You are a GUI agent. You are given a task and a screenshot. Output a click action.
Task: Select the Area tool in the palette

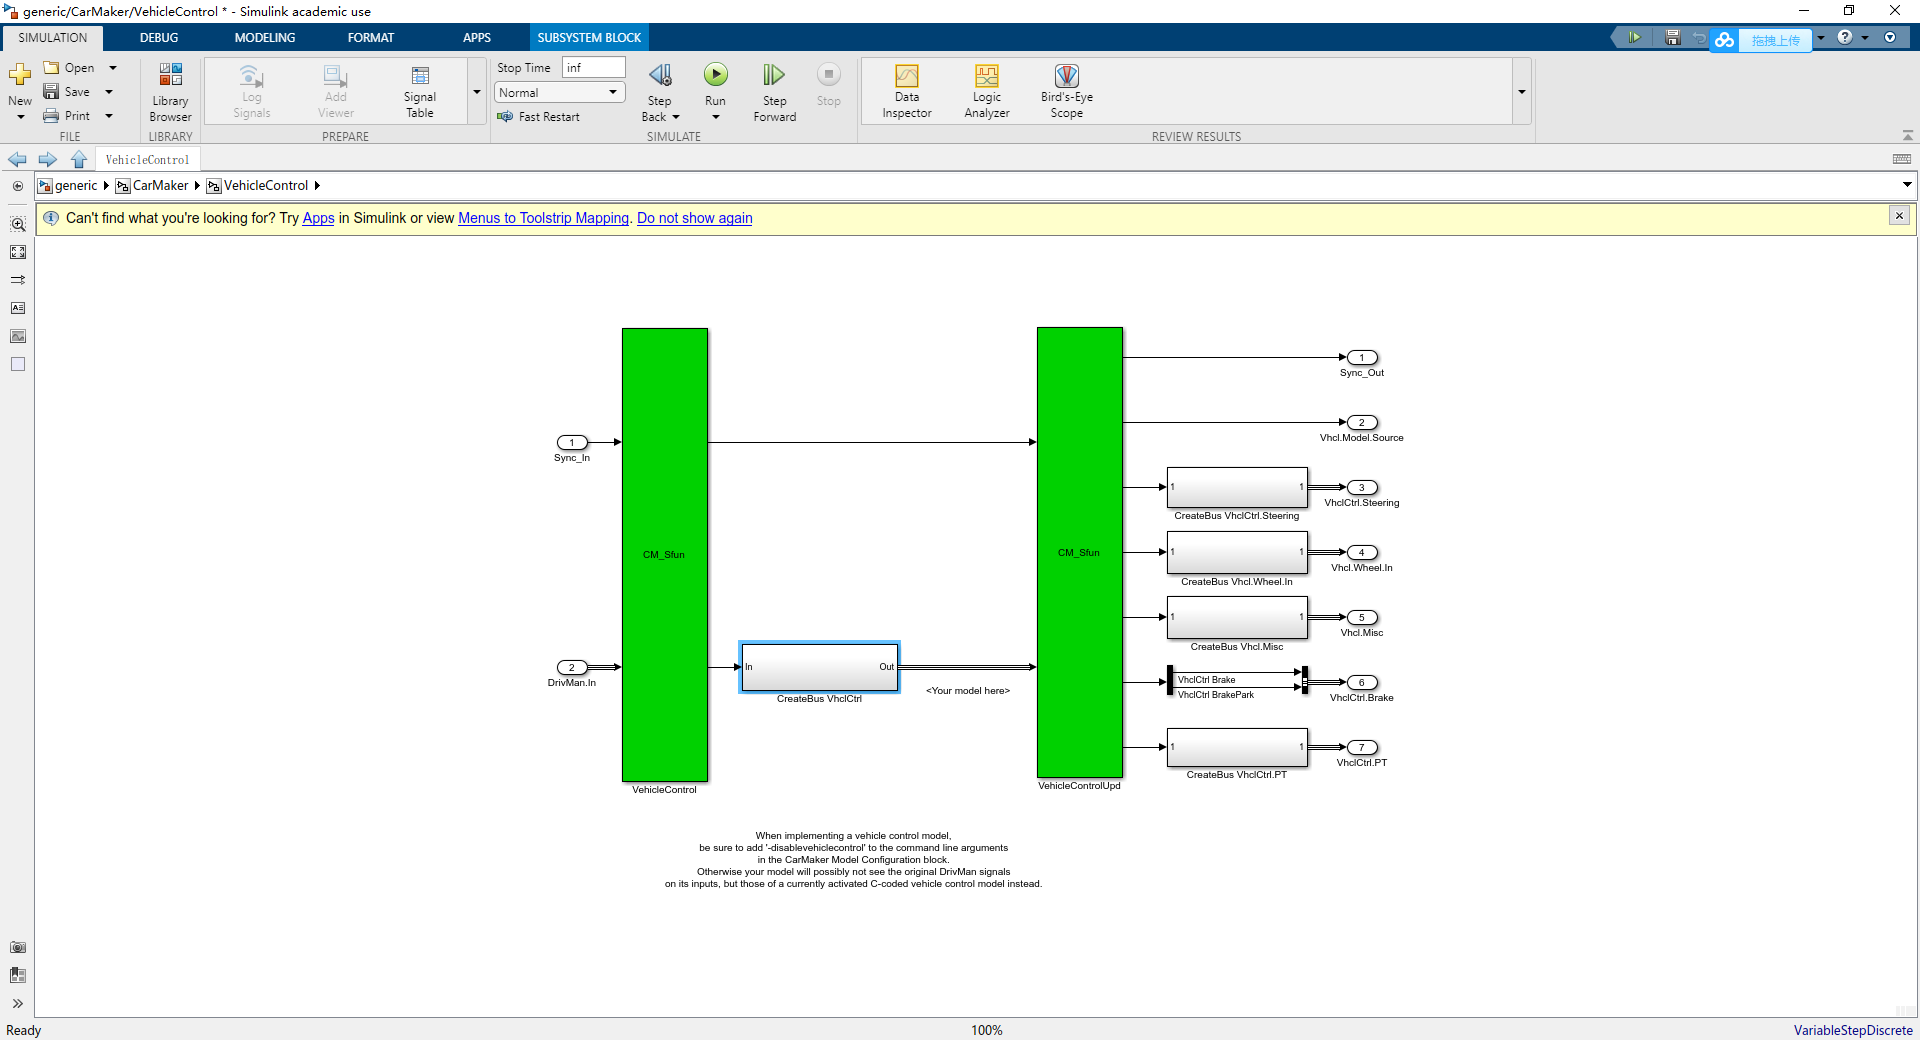tap(18, 364)
